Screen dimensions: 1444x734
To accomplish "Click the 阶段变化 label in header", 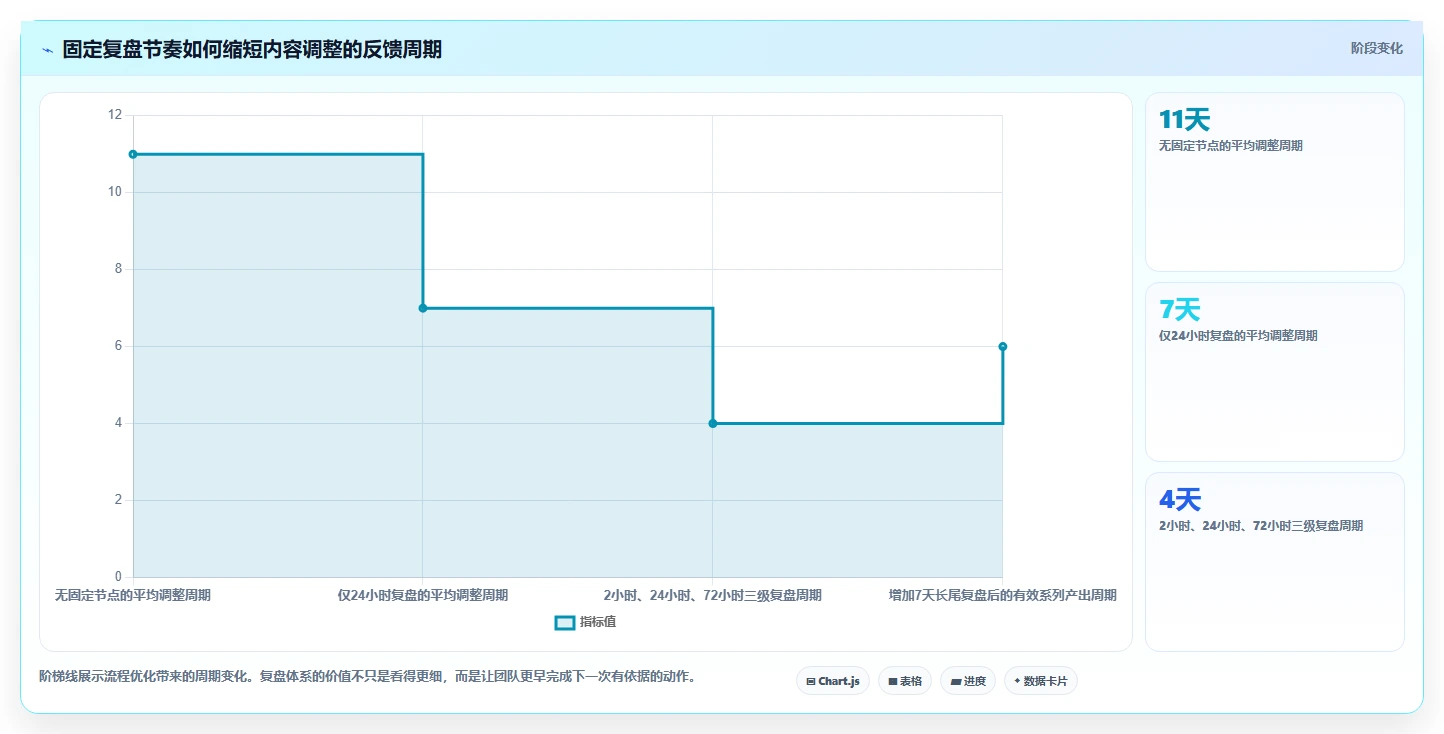I will pyautogui.click(x=1376, y=48).
